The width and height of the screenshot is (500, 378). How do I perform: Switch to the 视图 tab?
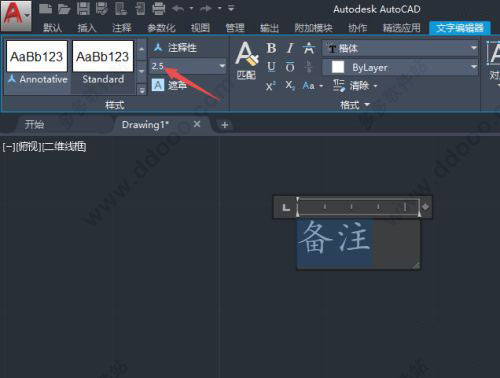click(200, 28)
